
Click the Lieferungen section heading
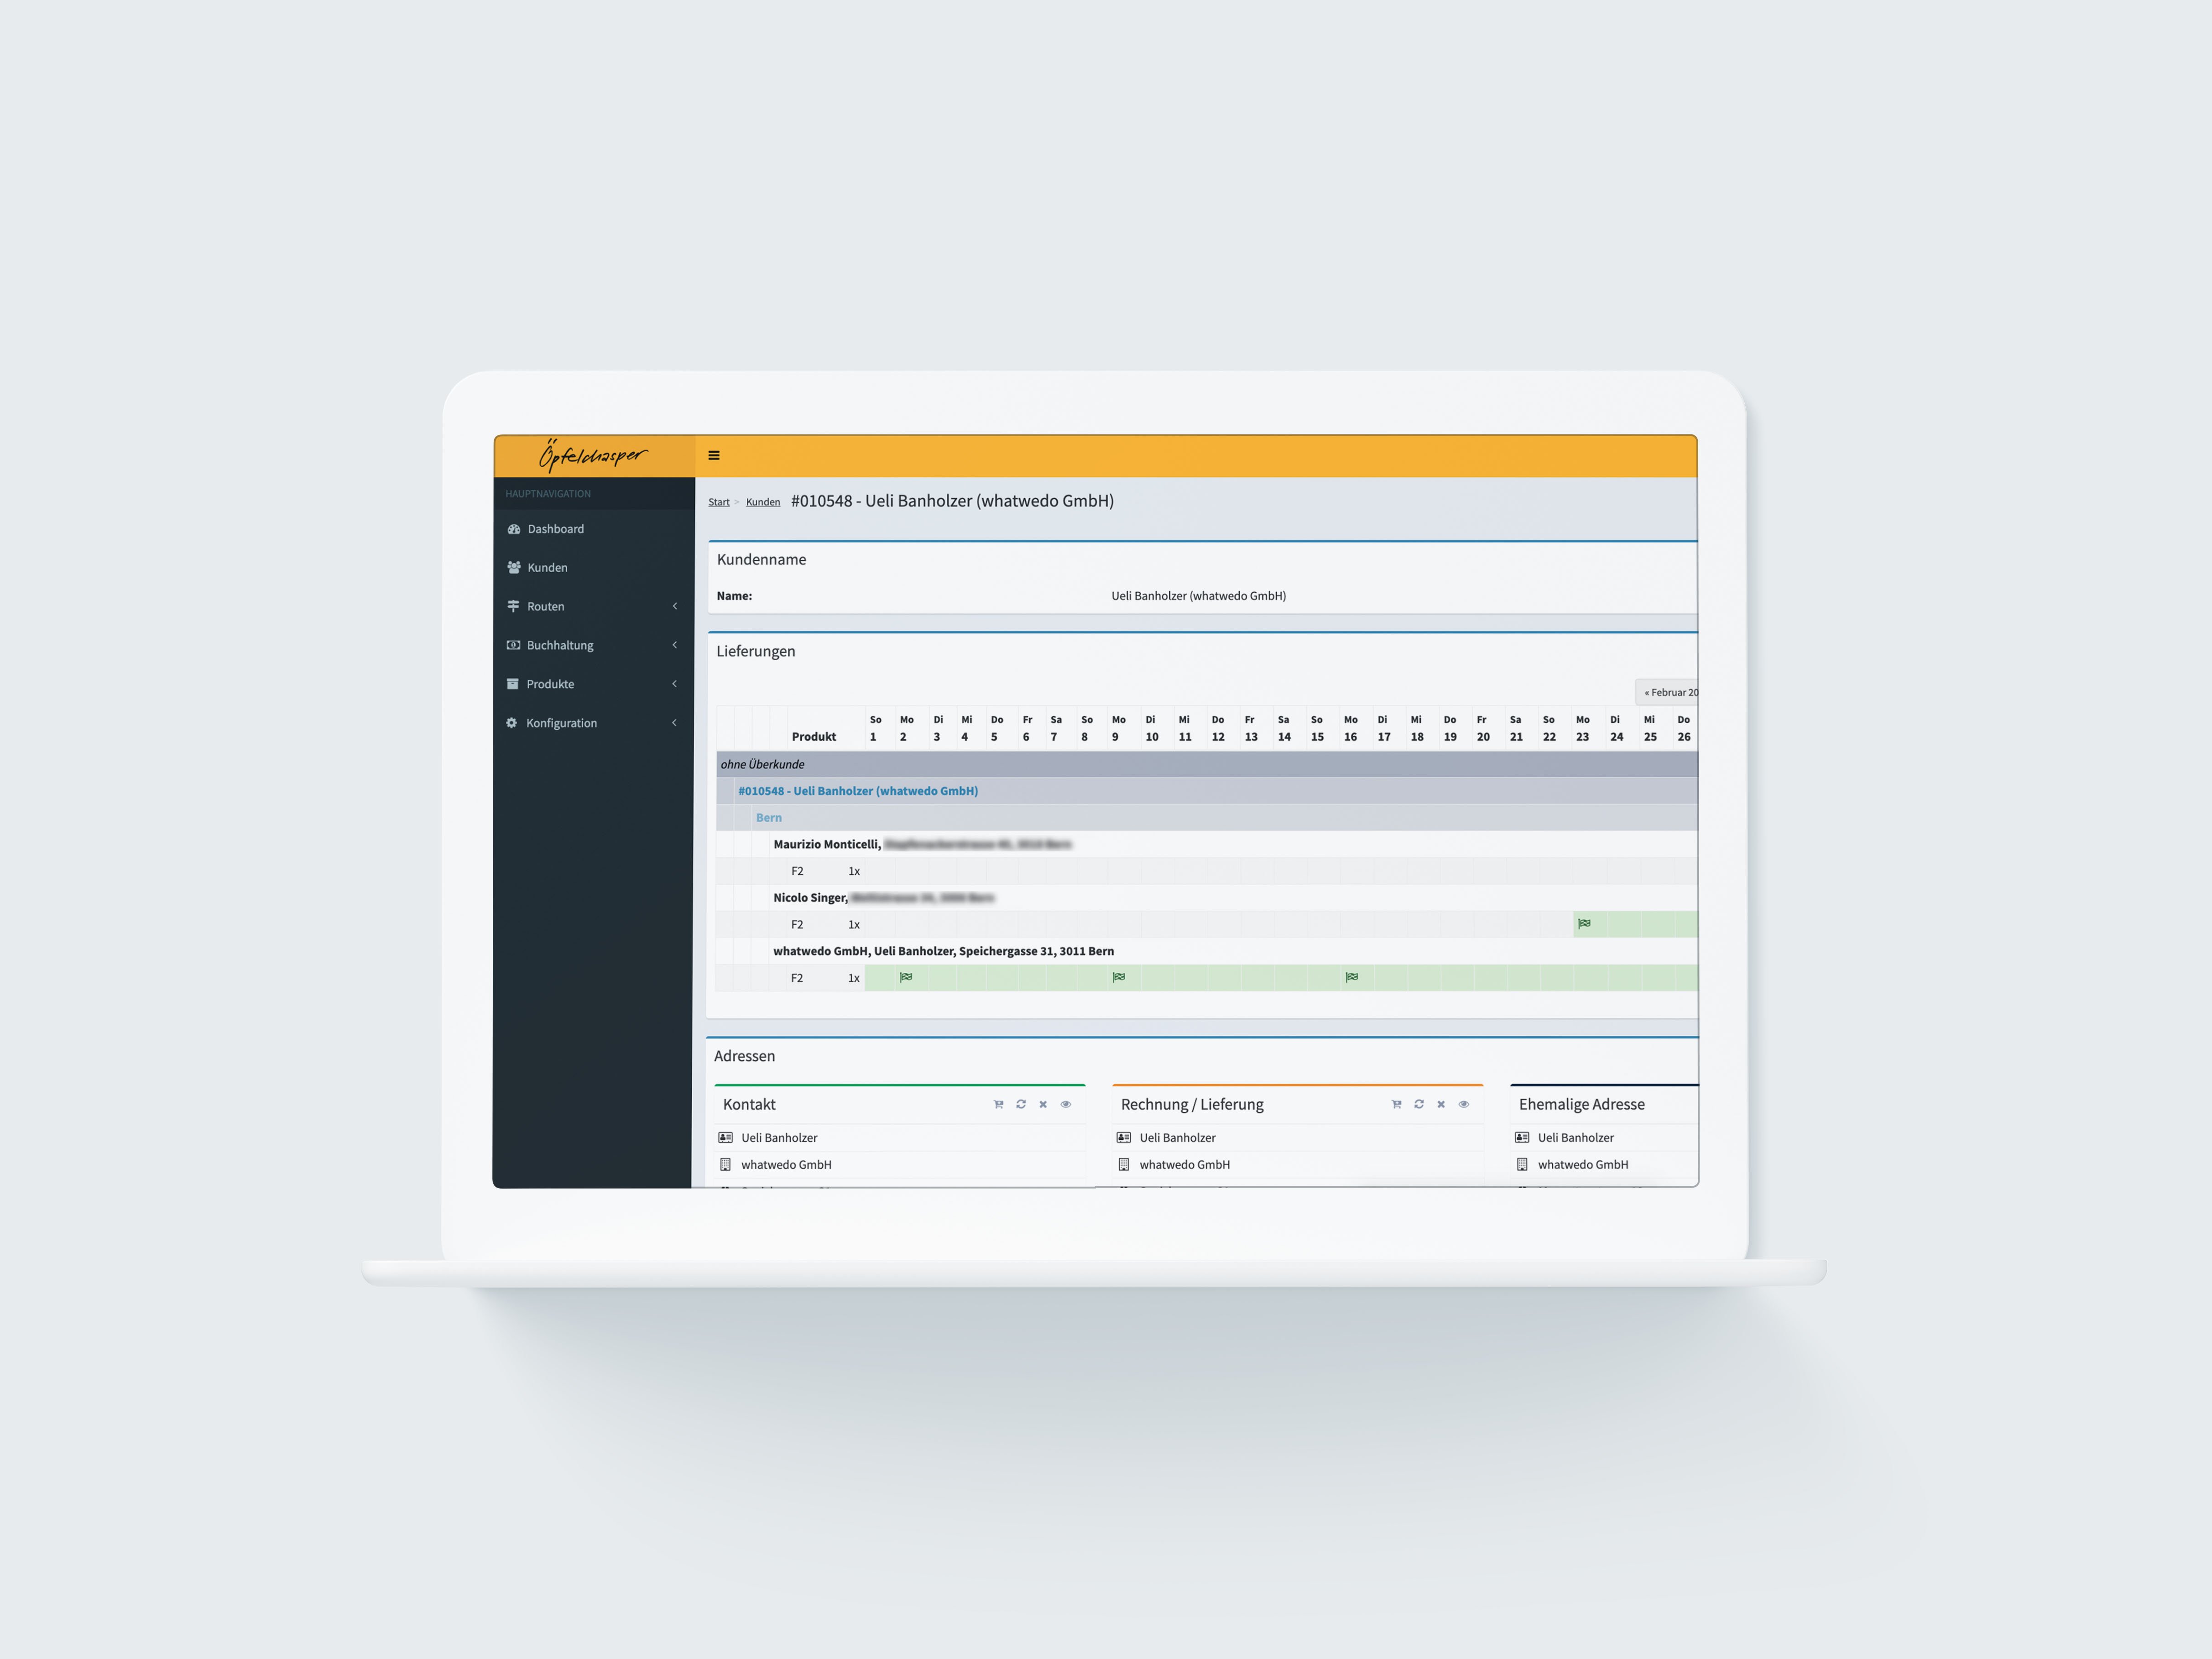tap(756, 651)
